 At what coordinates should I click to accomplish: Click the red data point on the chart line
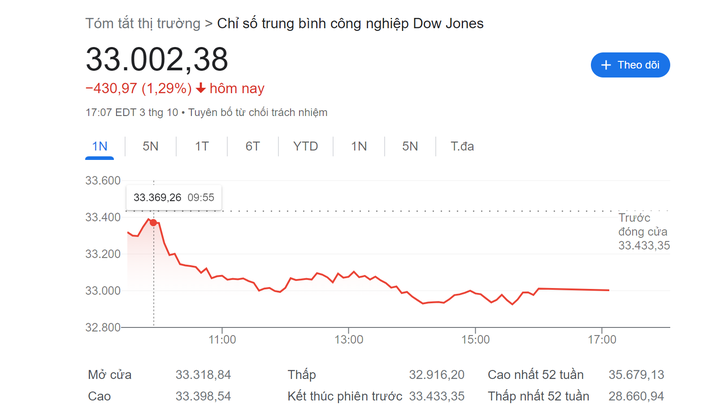pyautogui.click(x=153, y=221)
